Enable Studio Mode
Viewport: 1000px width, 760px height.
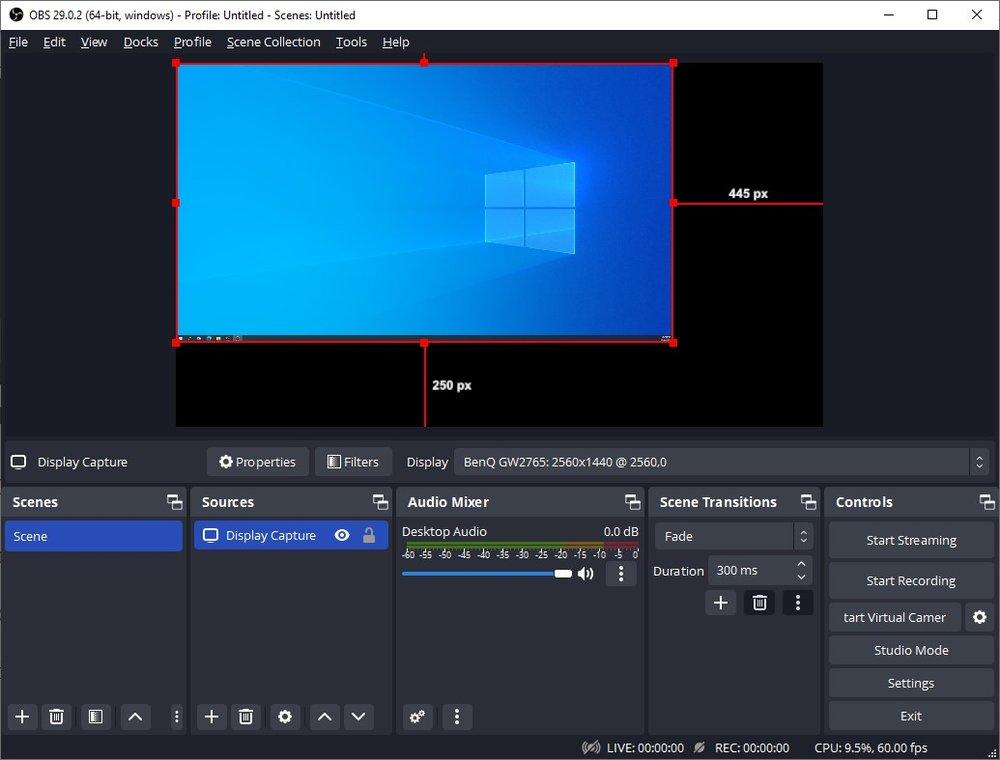911,650
